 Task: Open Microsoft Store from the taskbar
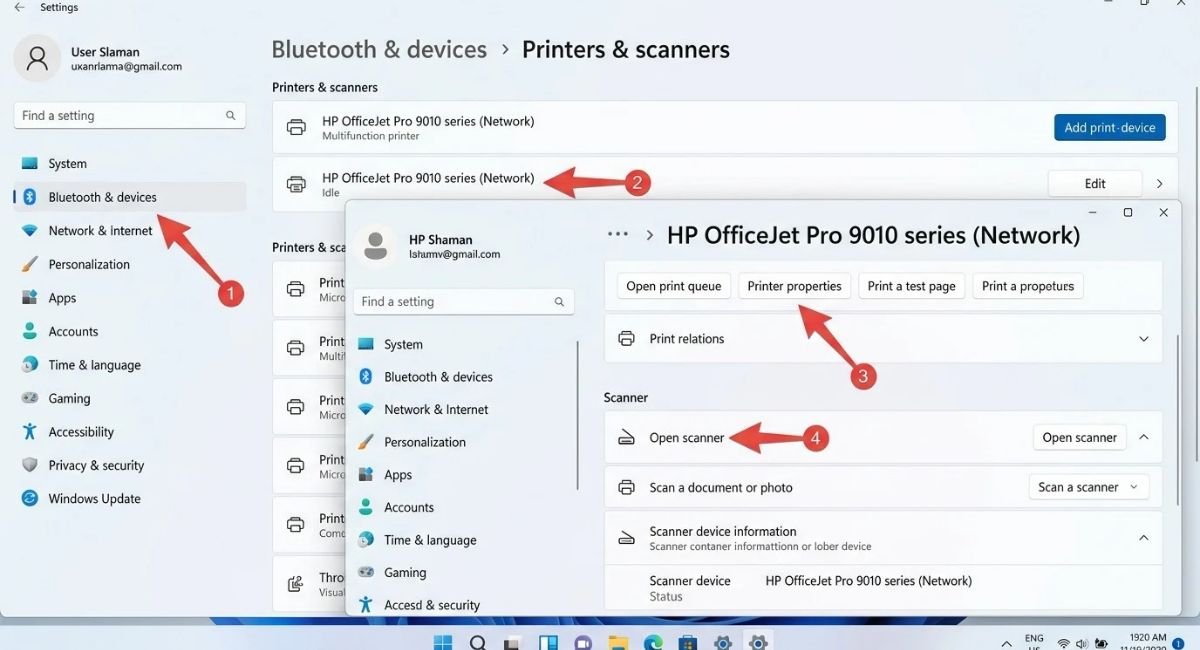point(688,643)
